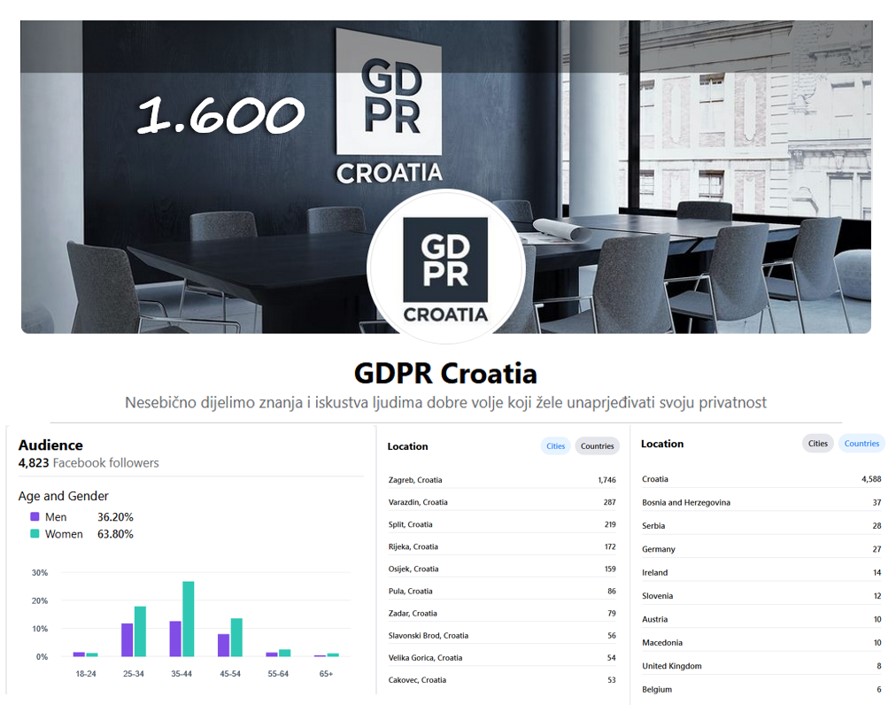Click the purple Men legend swatch
Viewport: 896px width, 720px height.
point(35,517)
